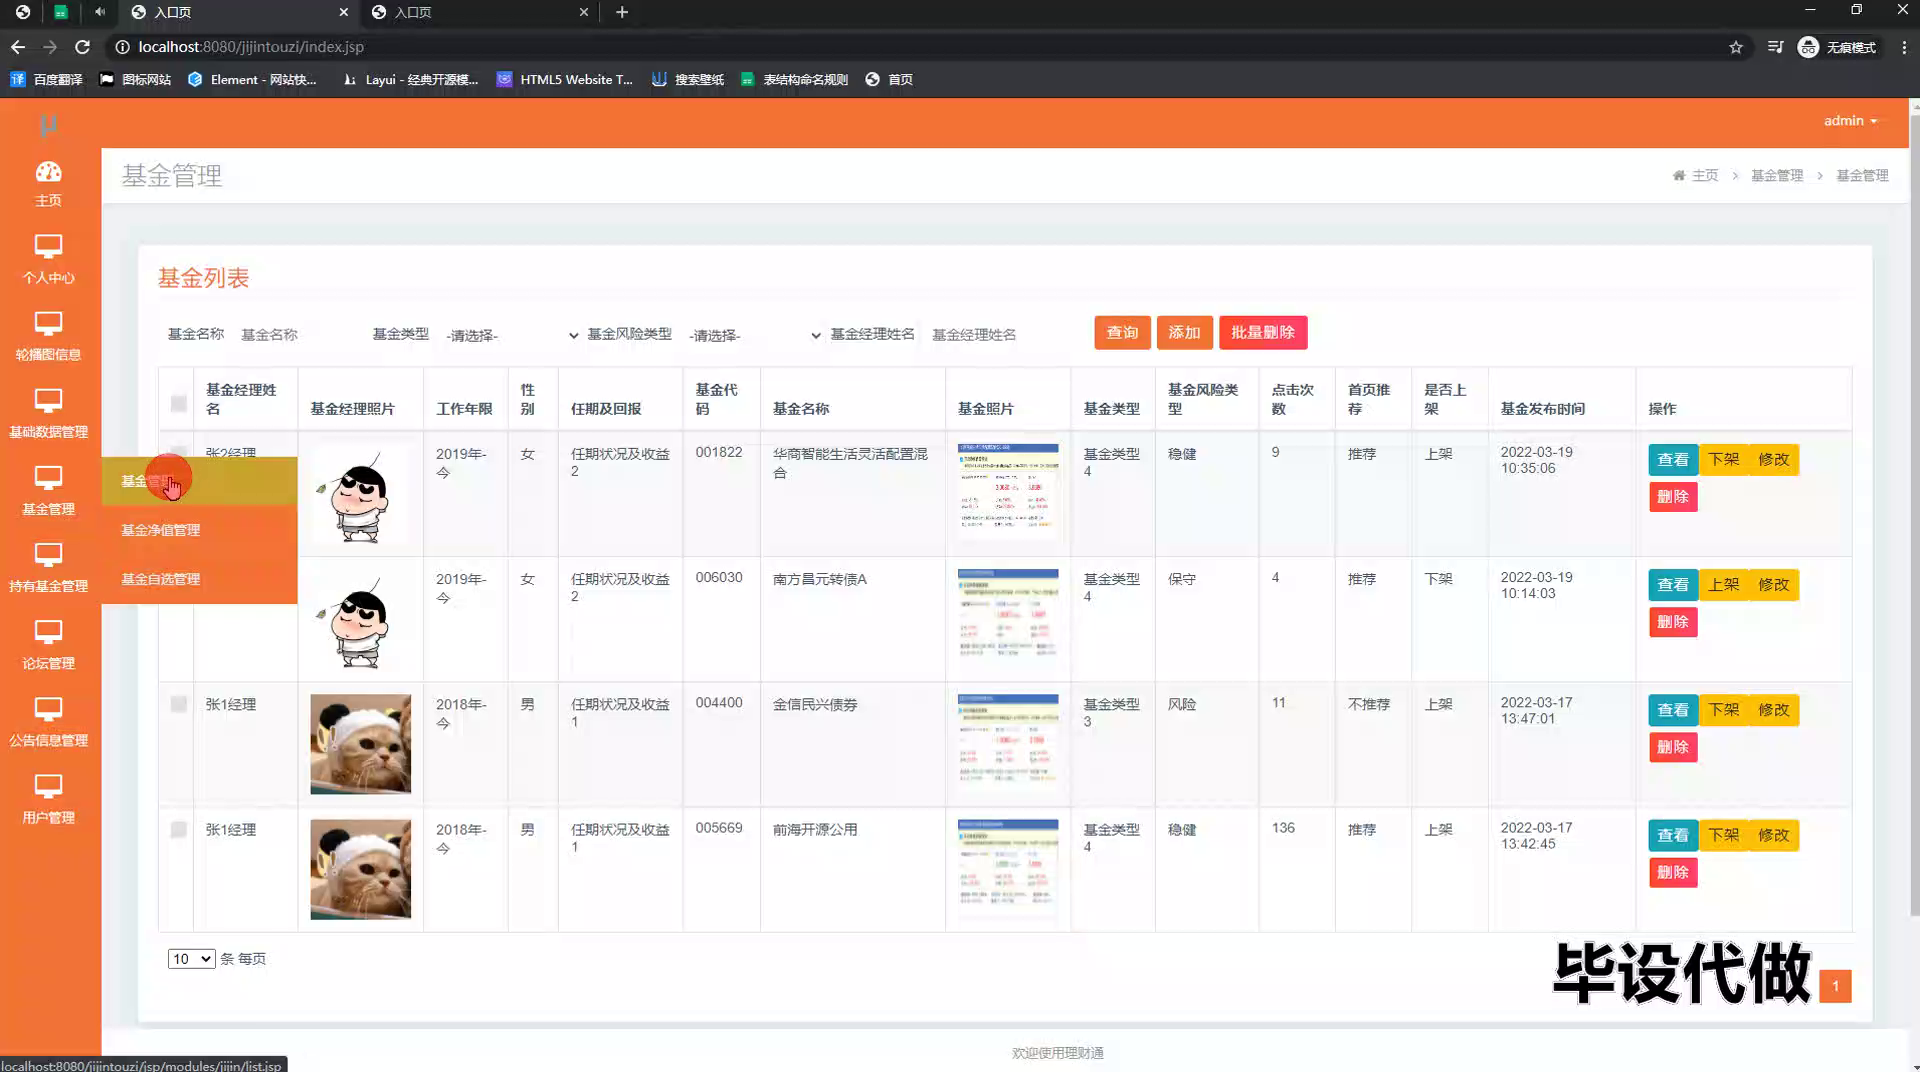Open the rows-per-page 10 dropdown
Viewport: 1920px width, 1072px height.
(x=191, y=959)
